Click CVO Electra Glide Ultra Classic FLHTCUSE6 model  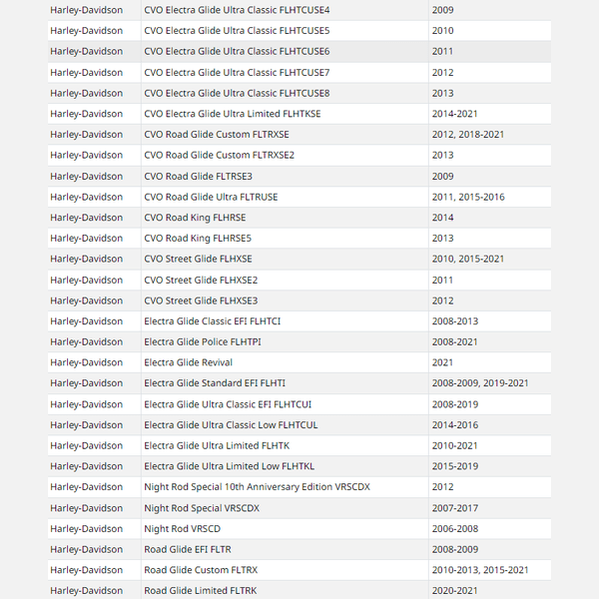coord(236,52)
